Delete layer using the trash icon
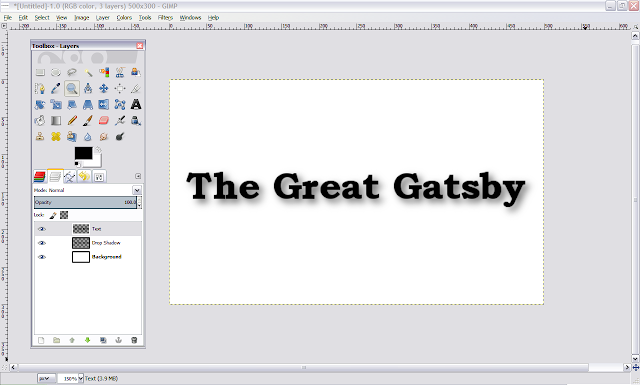This screenshot has height=385, width=640. pos(134,340)
